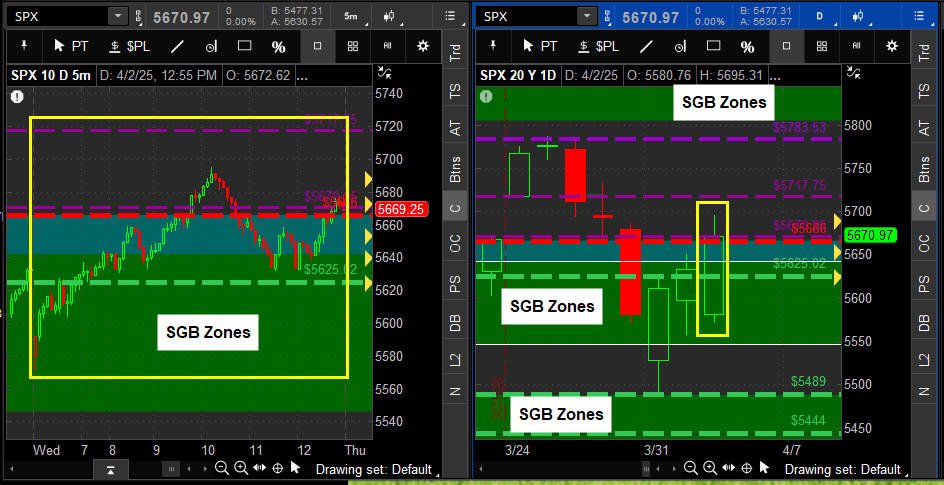Image resolution: width=944 pixels, height=485 pixels.
Task: Click left chart horizontal expand arrows icon
Action: click(x=259, y=468)
